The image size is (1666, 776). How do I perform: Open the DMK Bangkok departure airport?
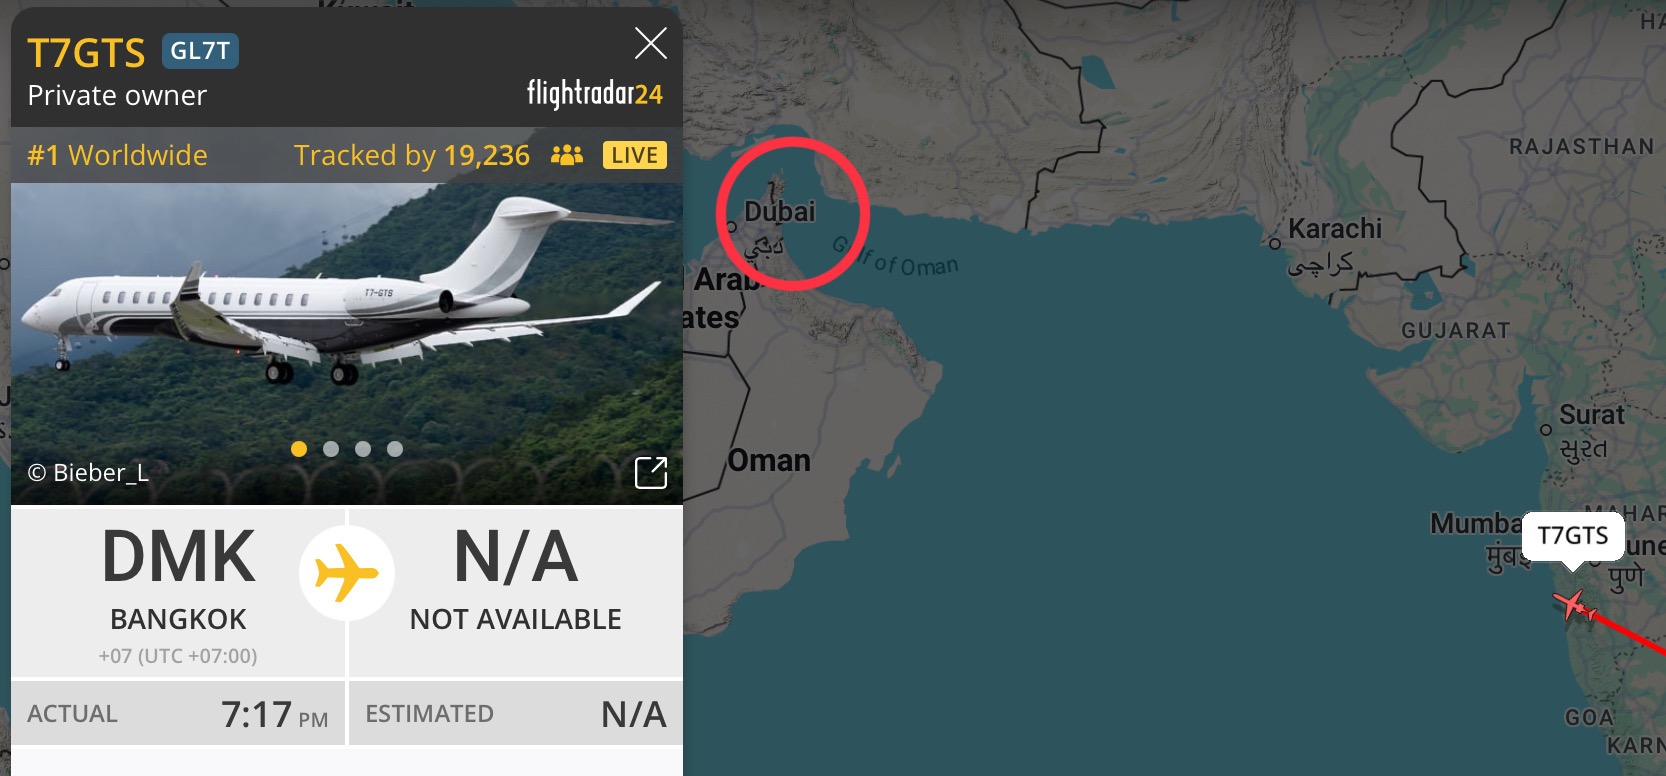(x=178, y=592)
